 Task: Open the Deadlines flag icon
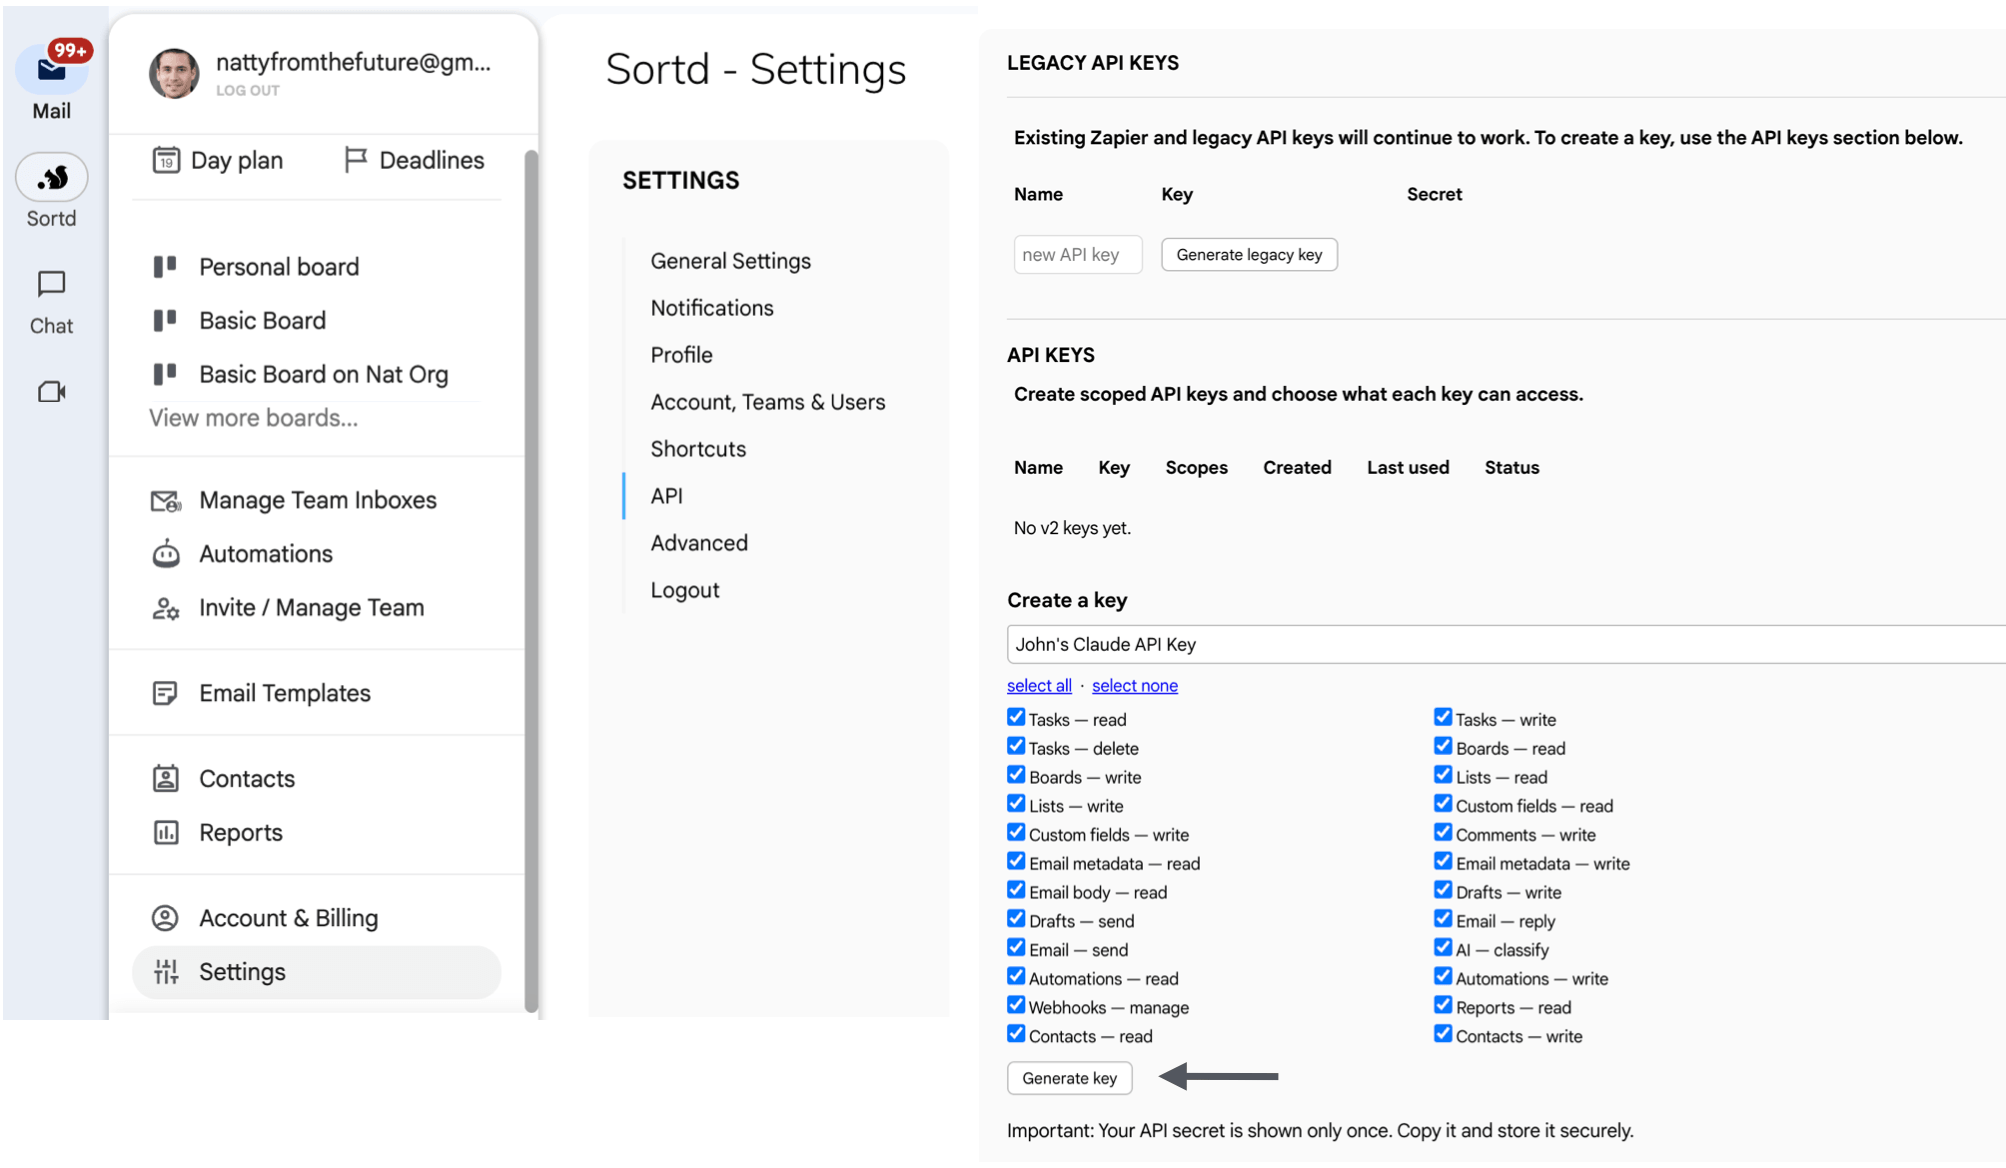(x=355, y=160)
